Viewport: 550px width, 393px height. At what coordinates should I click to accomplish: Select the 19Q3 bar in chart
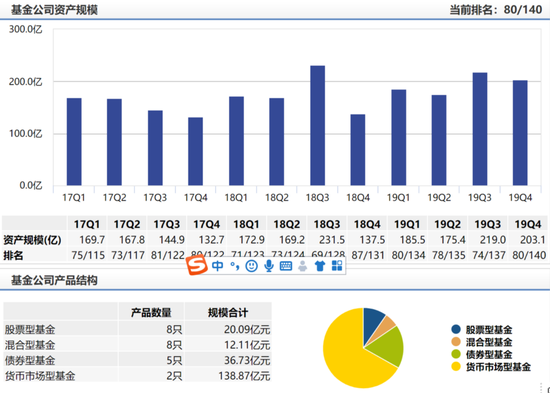(x=480, y=129)
